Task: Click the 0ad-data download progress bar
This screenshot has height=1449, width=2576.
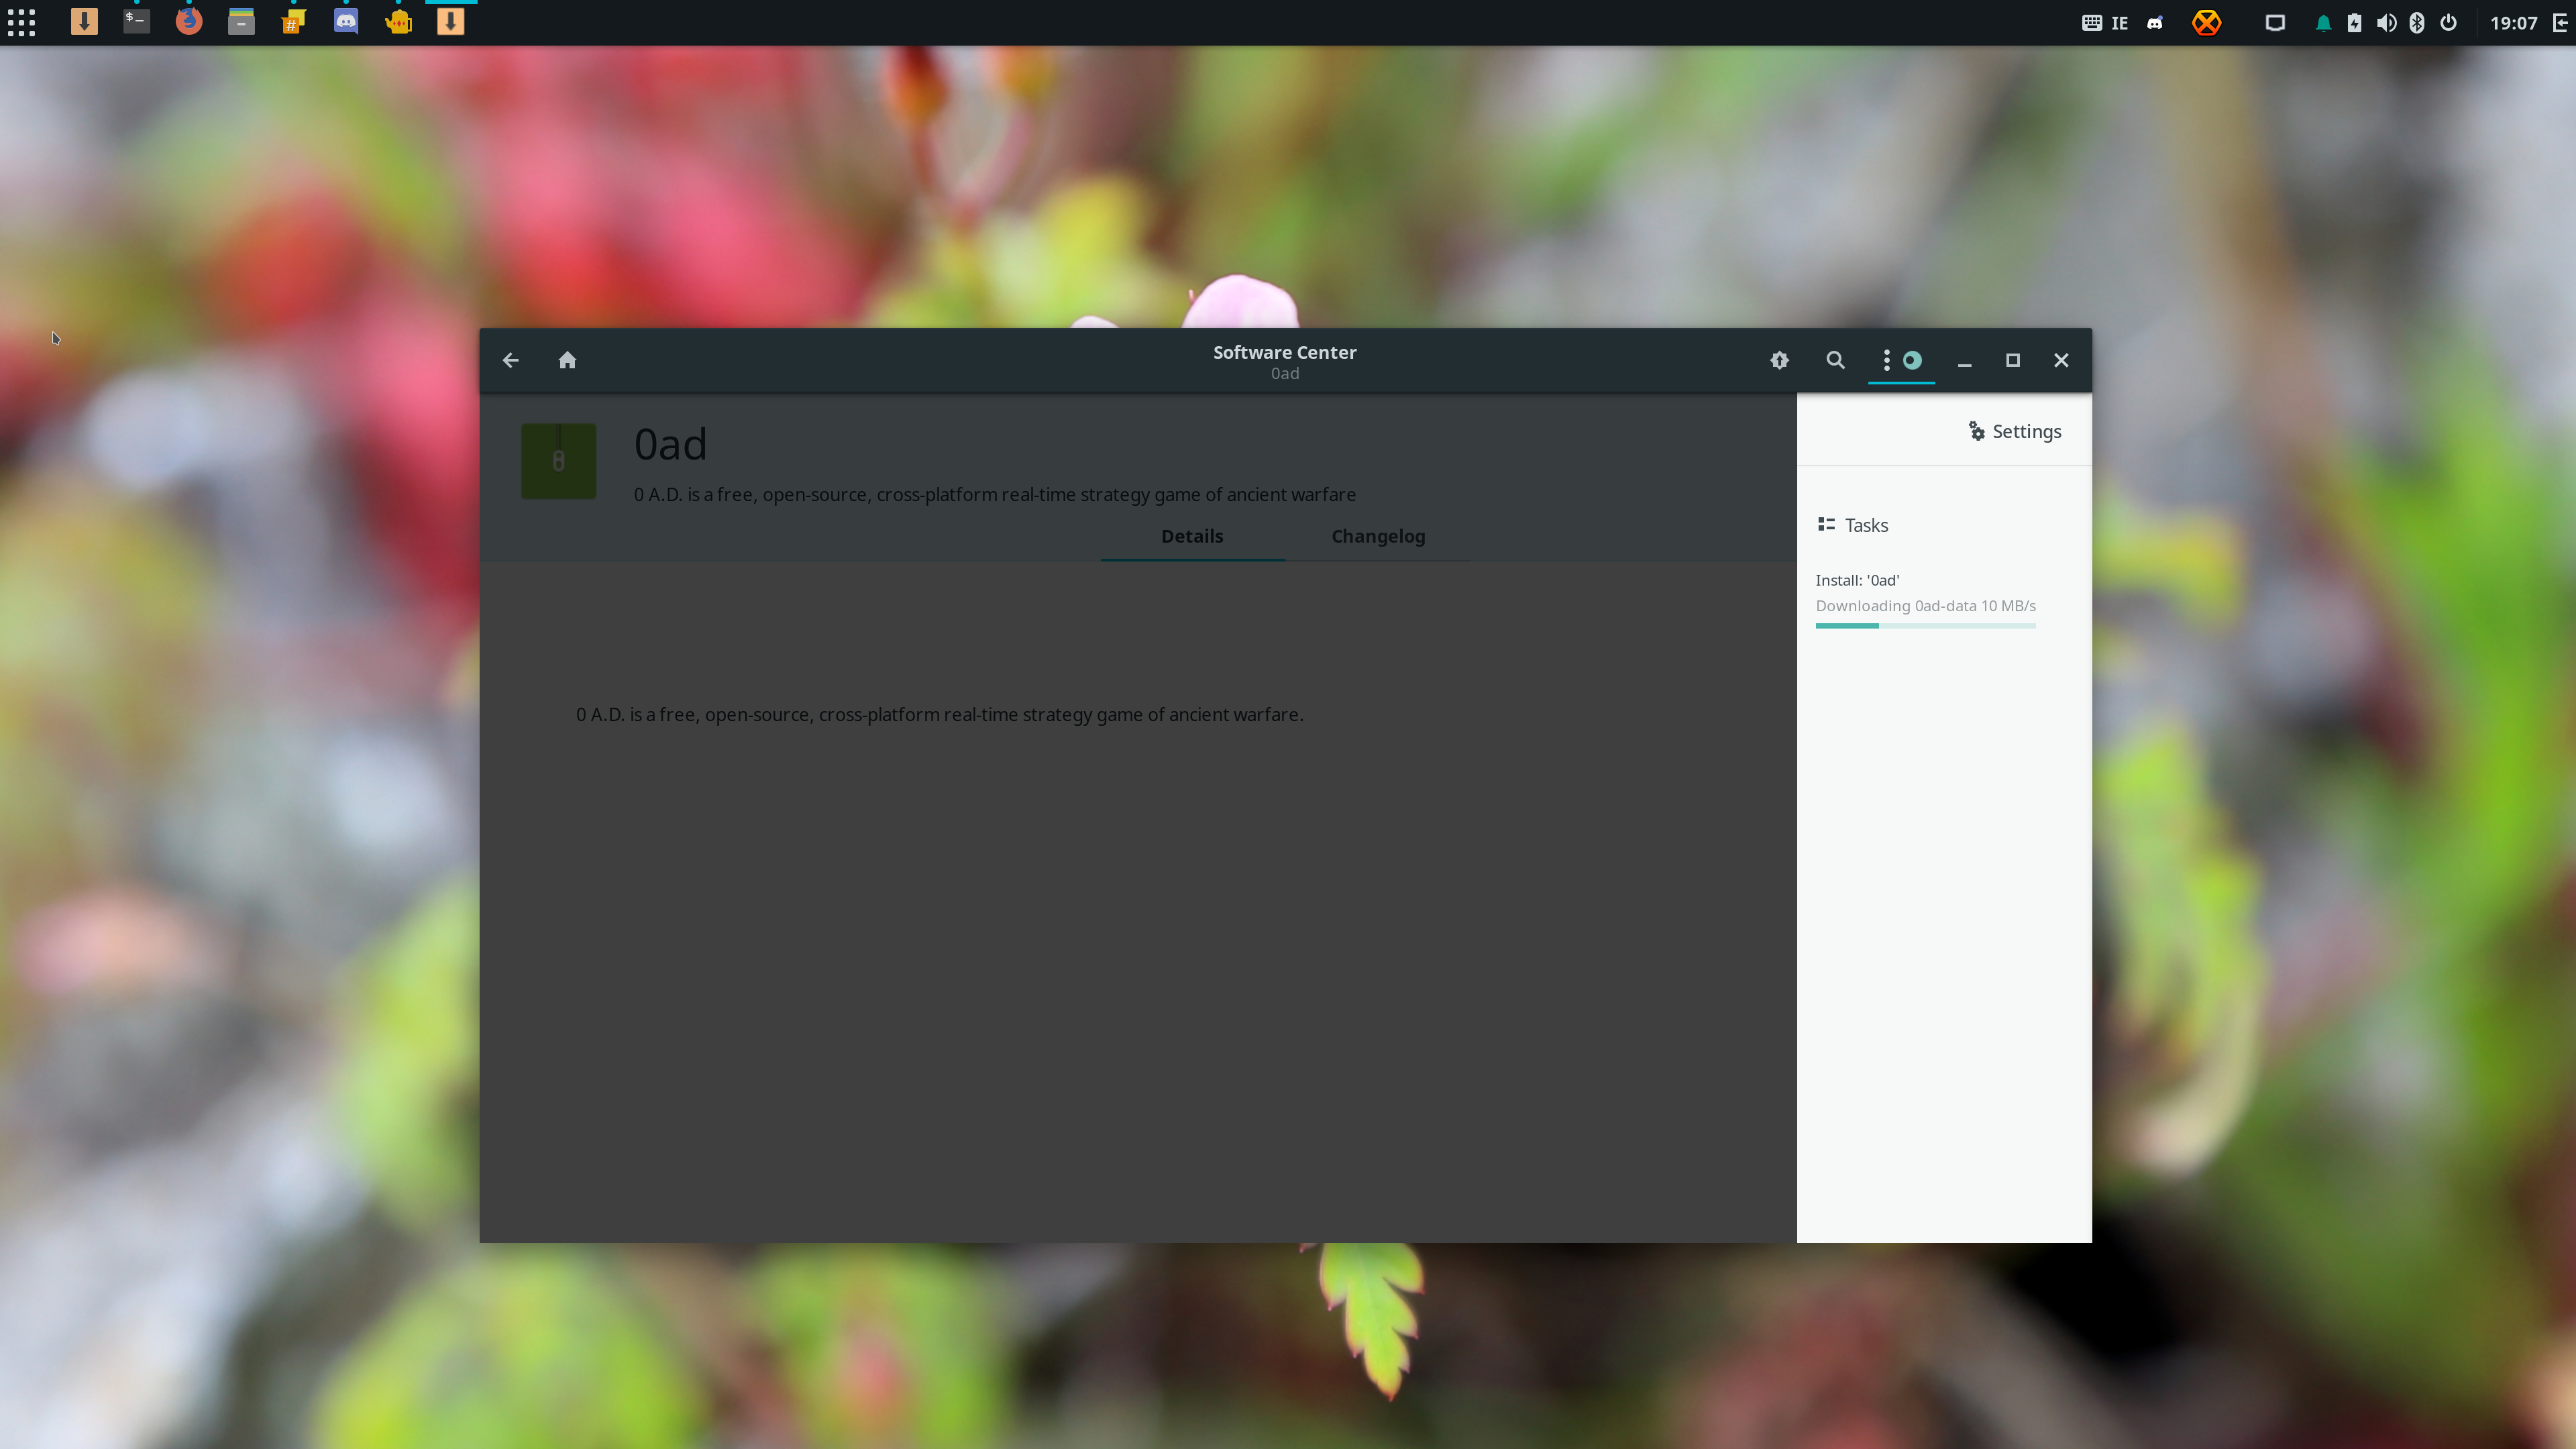Action: click(x=1925, y=626)
